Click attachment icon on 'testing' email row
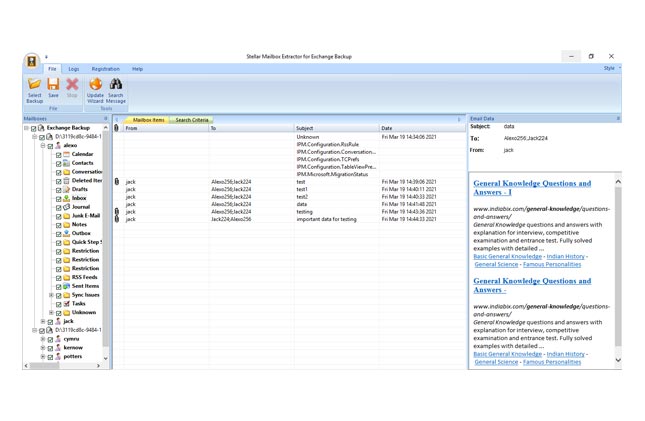 116,212
